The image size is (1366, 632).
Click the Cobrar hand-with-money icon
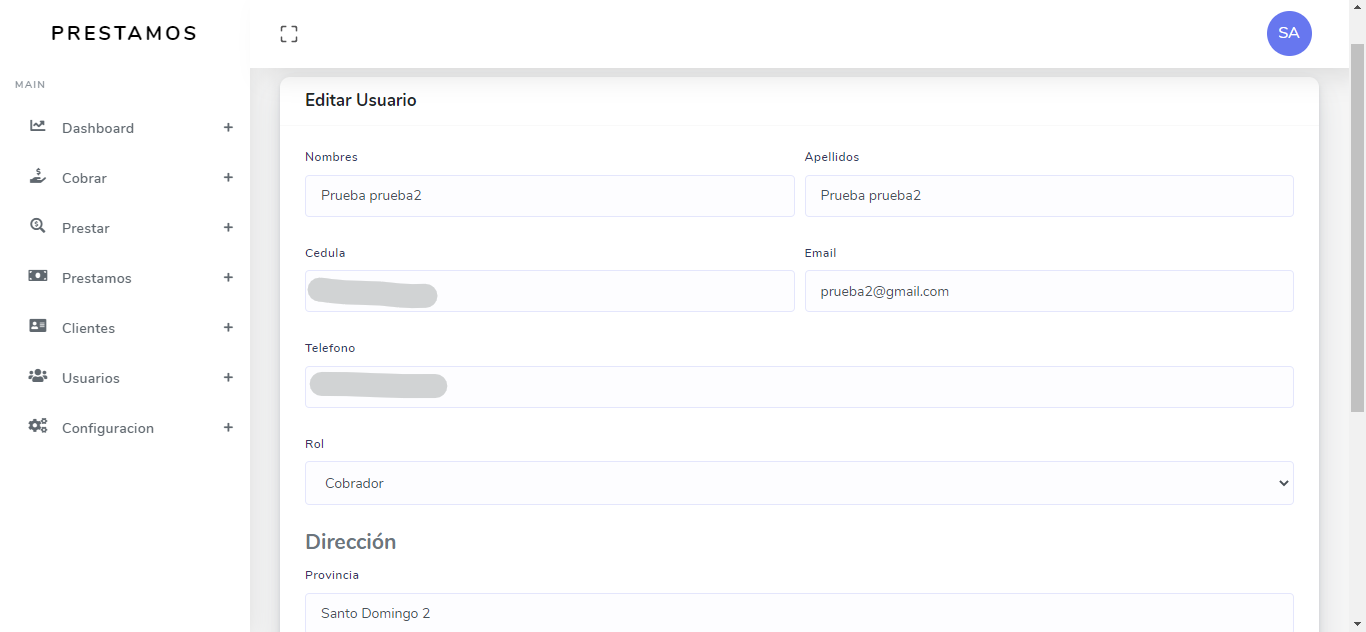38,176
